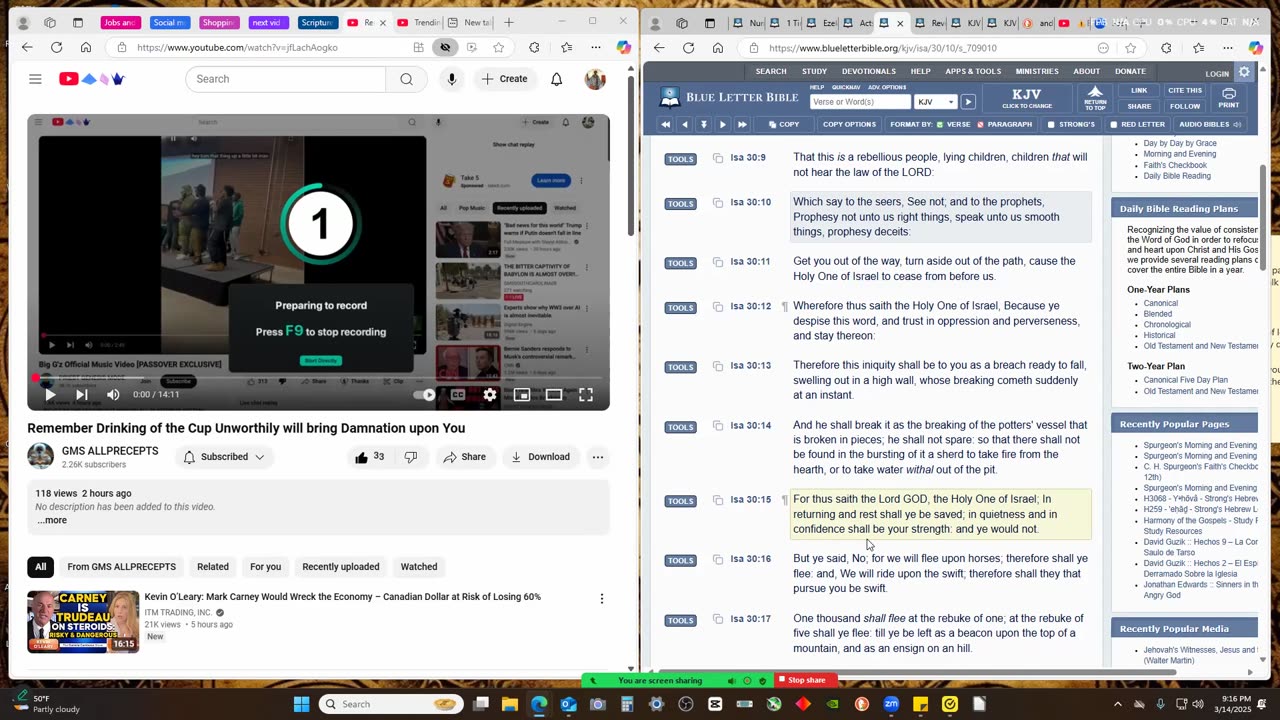Open YouTube player settings gear
This screenshot has width=1280, height=720.
pyautogui.click(x=490, y=395)
